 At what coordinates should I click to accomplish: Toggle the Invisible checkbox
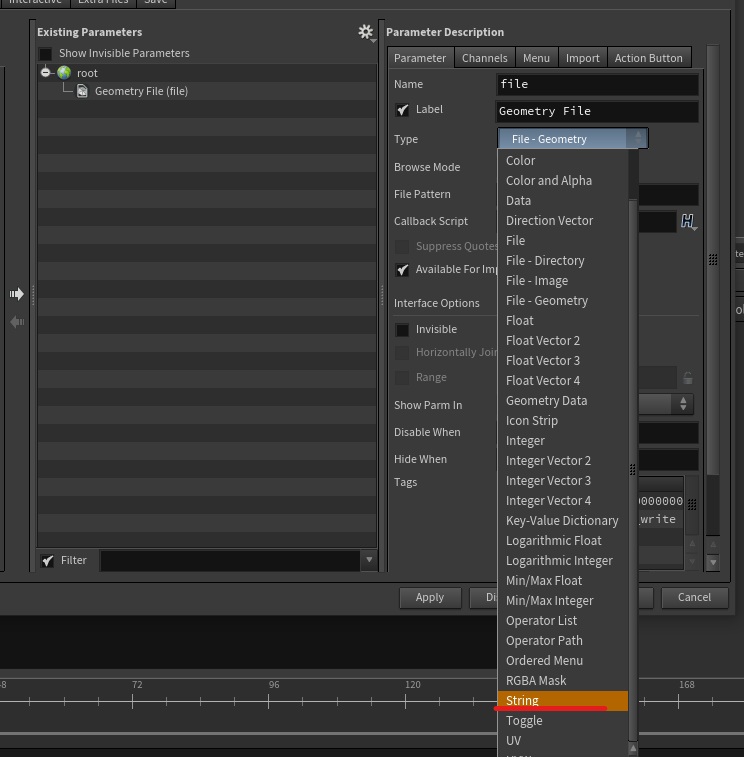pos(402,330)
